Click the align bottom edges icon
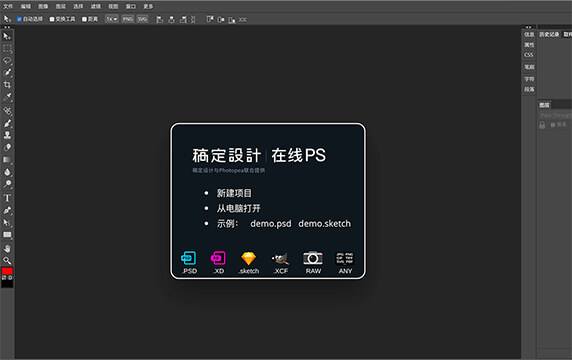572x360 pixels. click(x=232, y=19)
